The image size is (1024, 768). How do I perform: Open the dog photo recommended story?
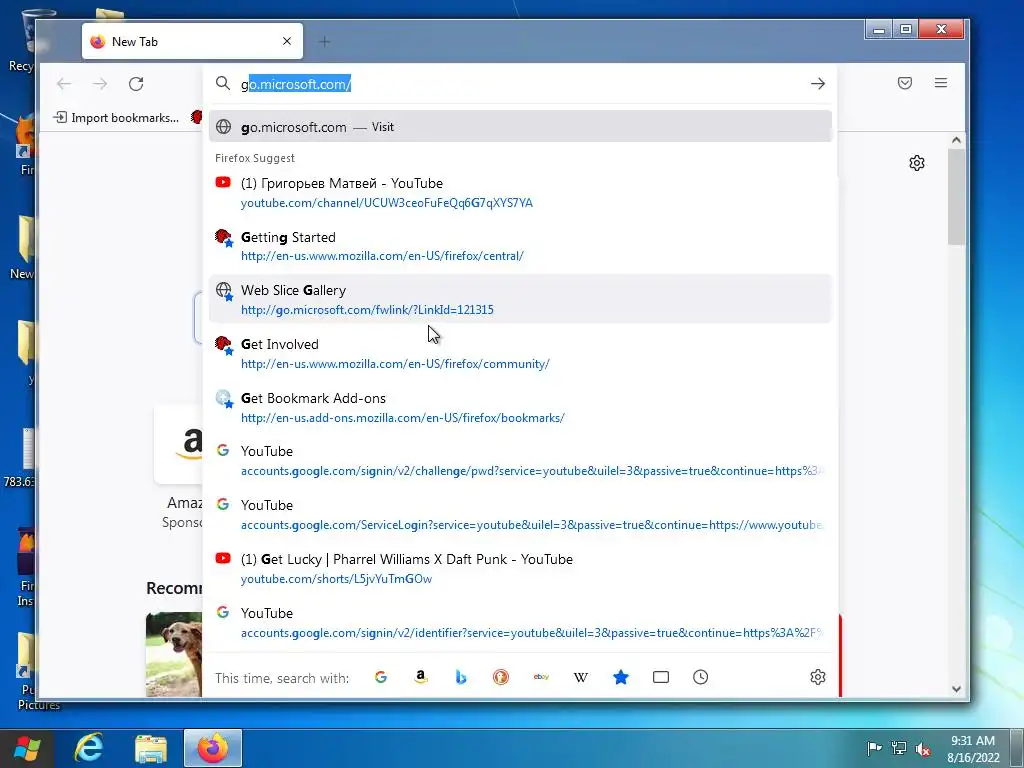[174, 654]
